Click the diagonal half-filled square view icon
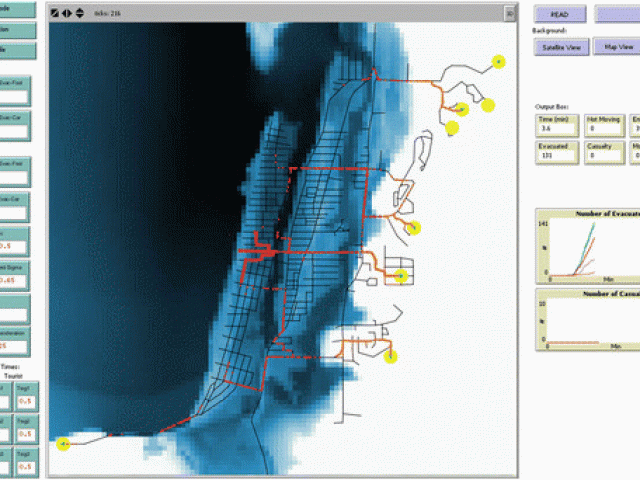This screenshot has height=480, width=640. (x=55, y=13)
